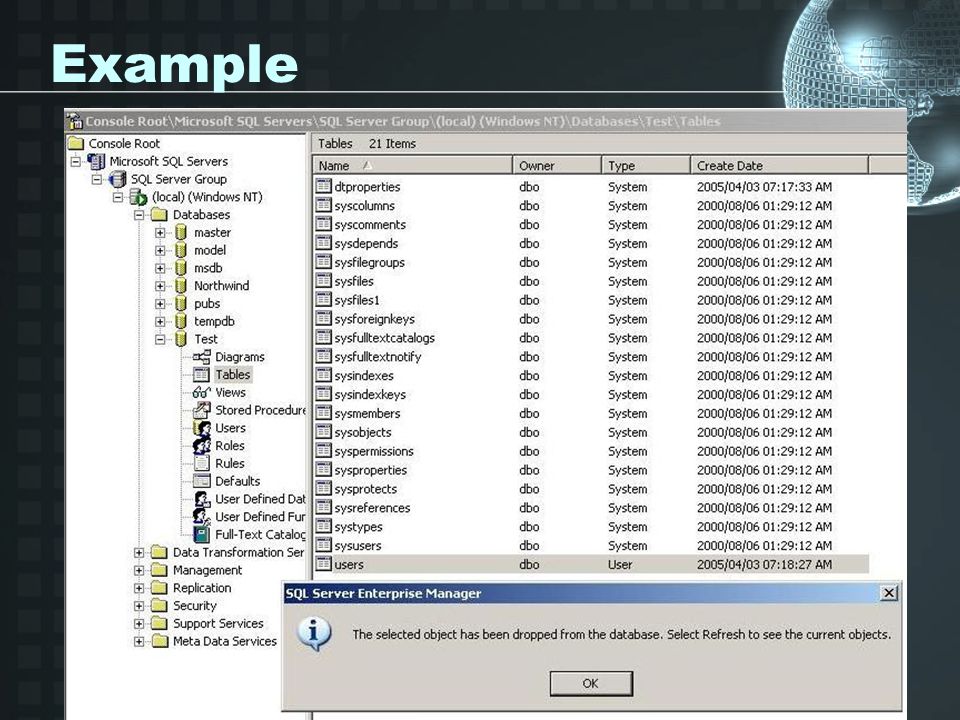This screenshot has width=960, height=720.
Task: Click the pubs database label
Action: [207, 304]
